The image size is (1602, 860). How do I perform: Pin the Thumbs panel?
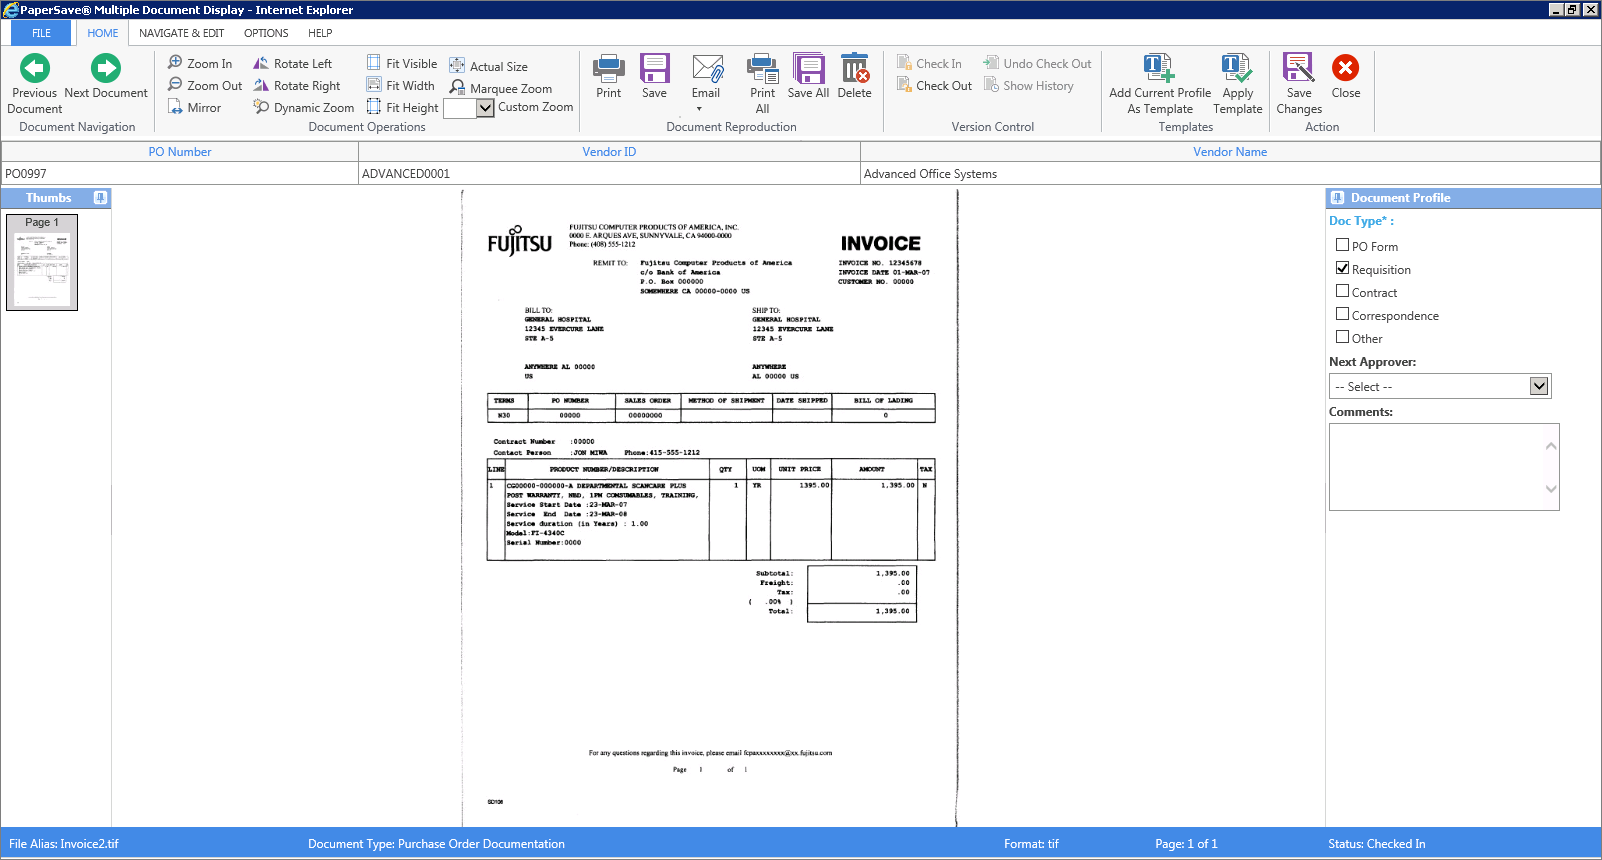(100, 198)
